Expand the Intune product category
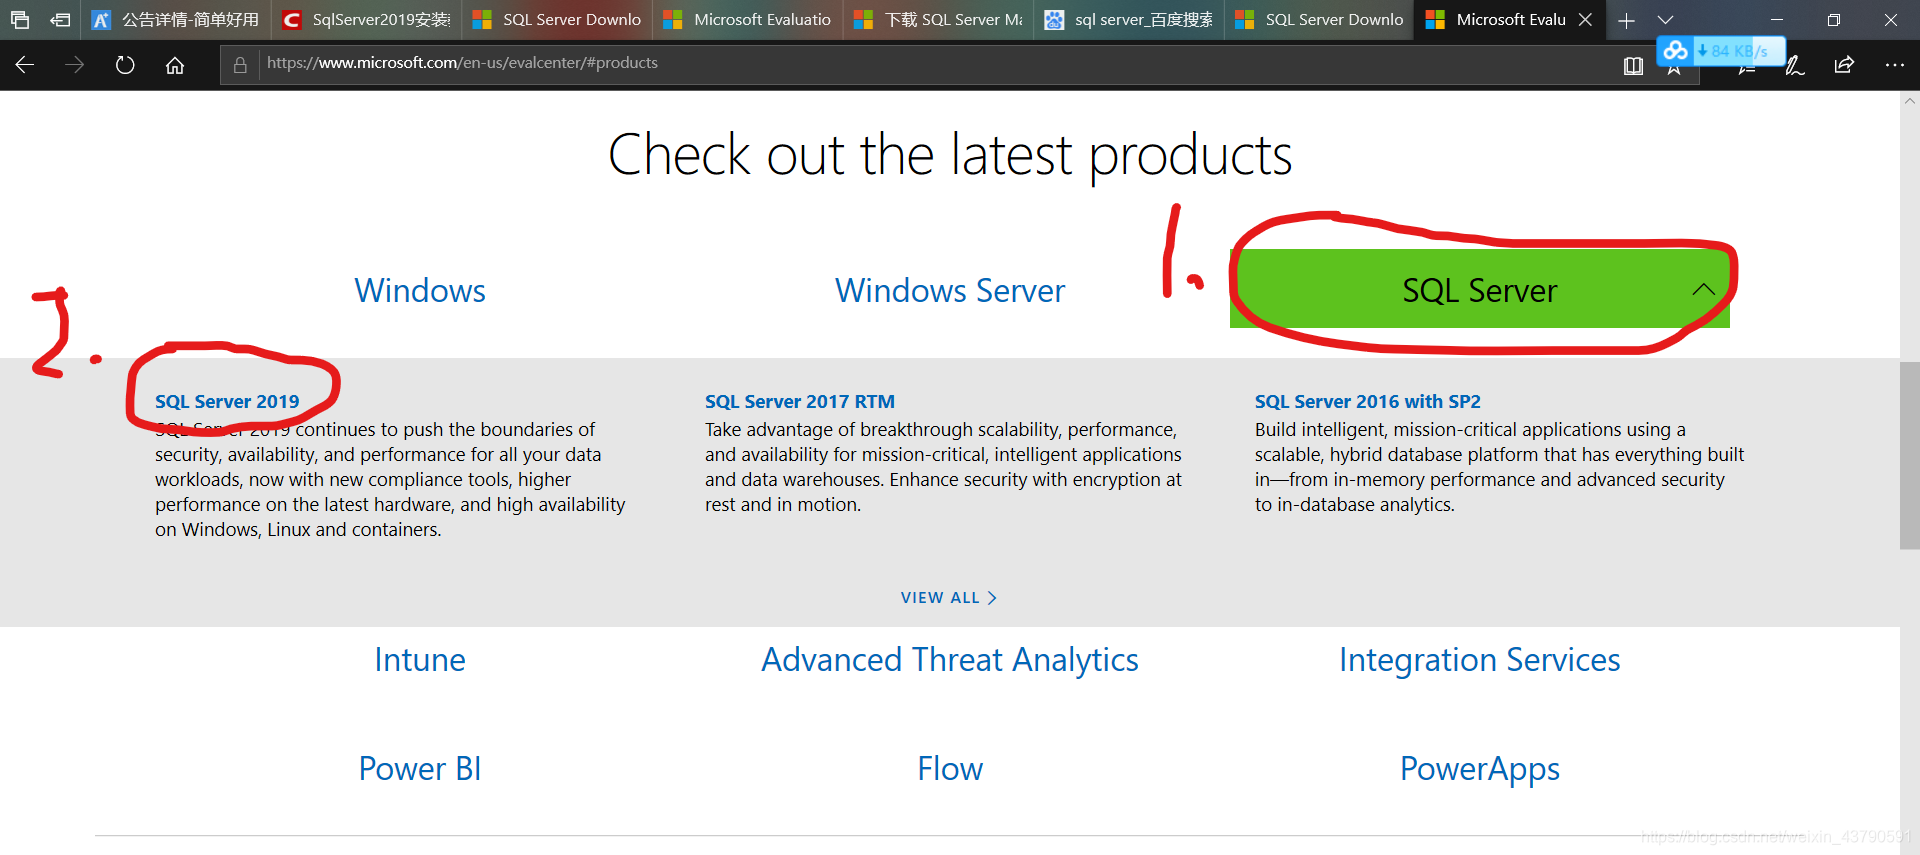This screenshot has width=1920, height=855. coord(420,660)
